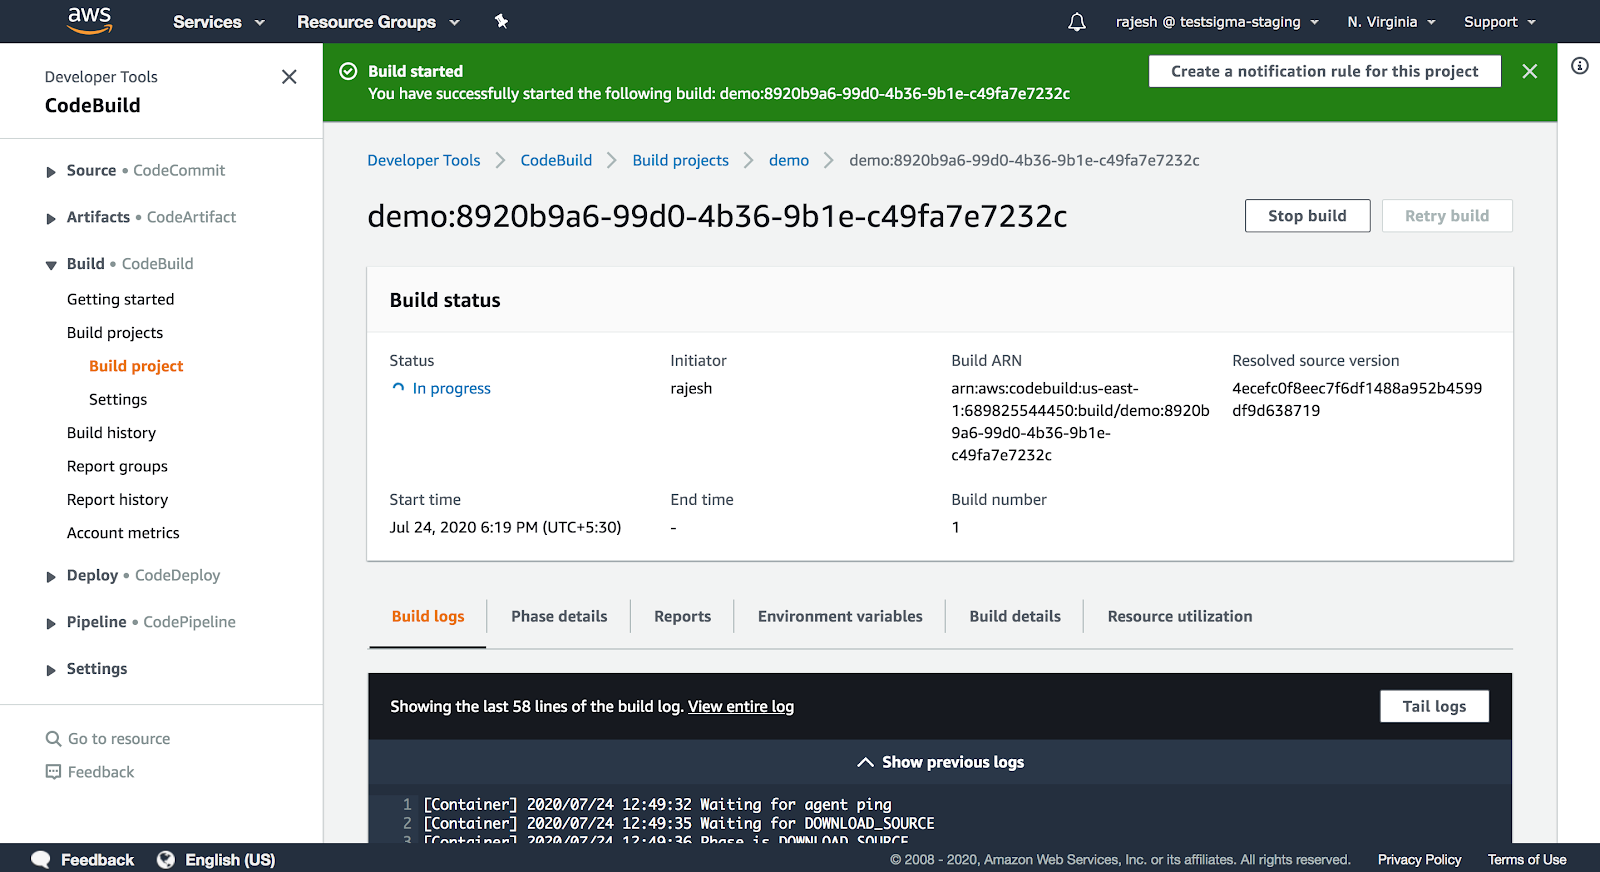The height and width of the screenshot is (872, 1600).
Task: Click the In progress status link
Action: point(452,389)
